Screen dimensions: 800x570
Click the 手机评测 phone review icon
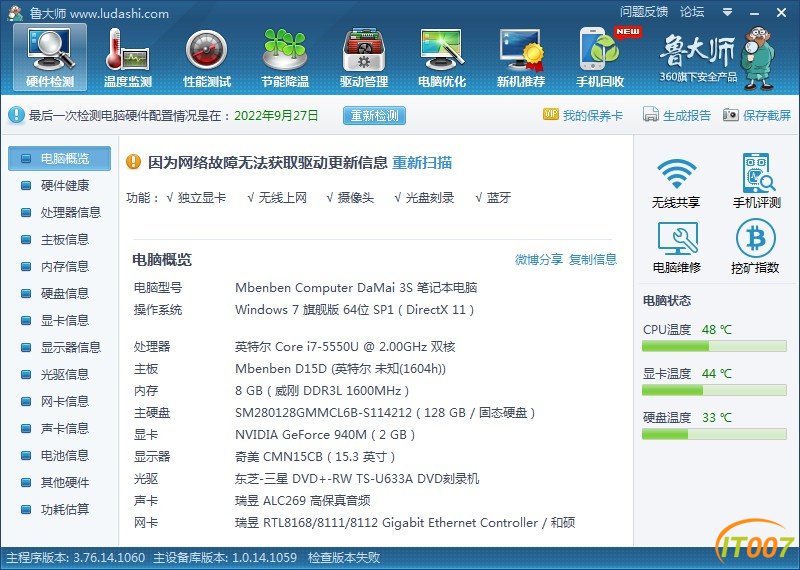[758, 172]
